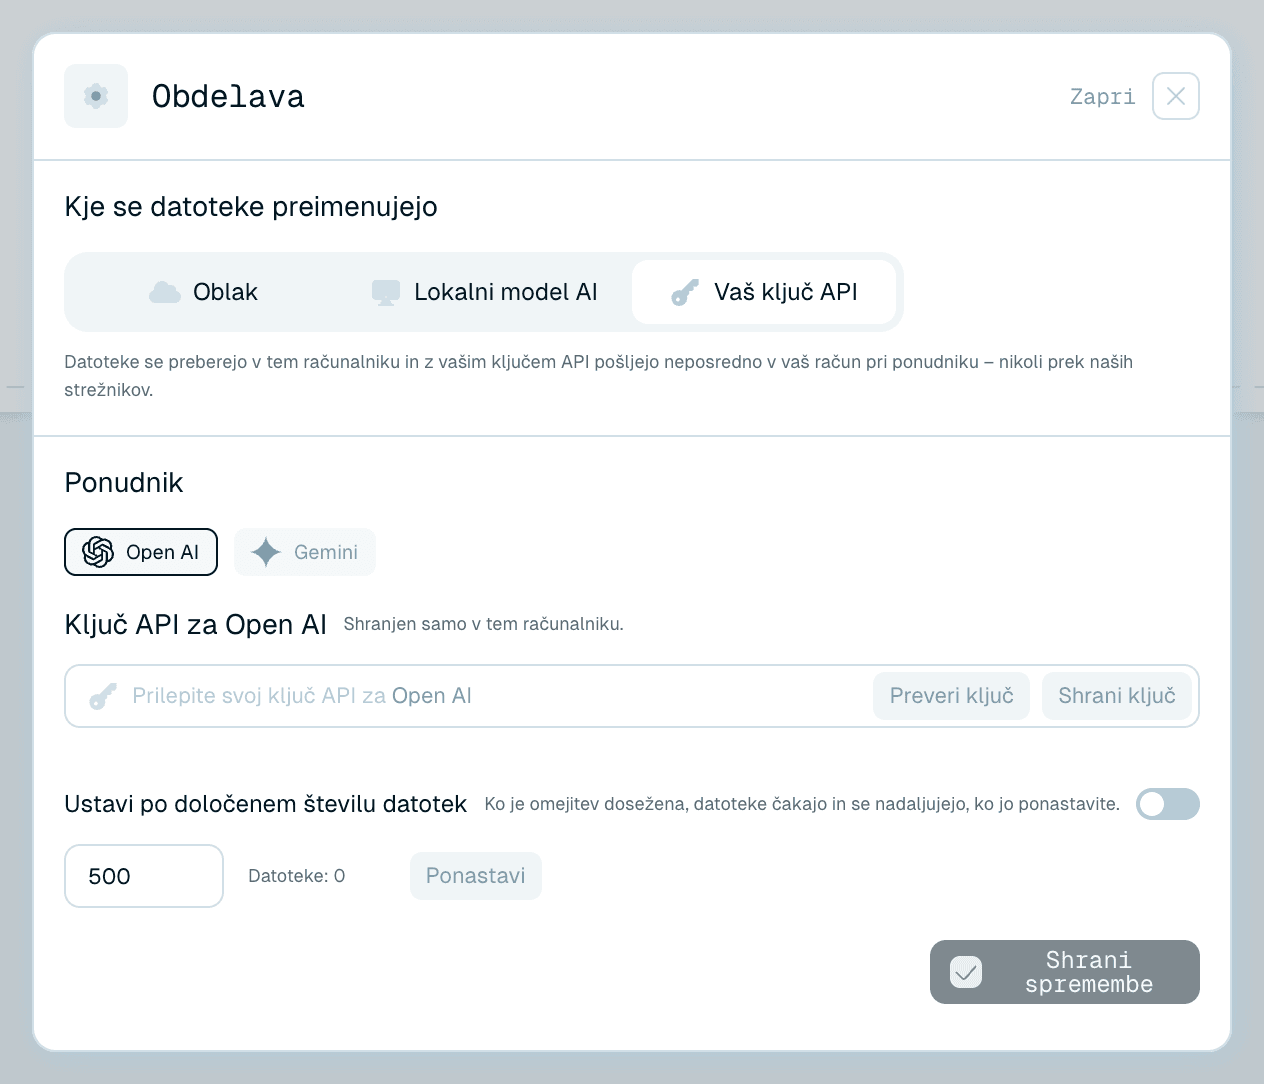The width and height of the screenshot is (1264, 1084).
Task: Click the OpenAI logo icon
Action: click(98, 552)
